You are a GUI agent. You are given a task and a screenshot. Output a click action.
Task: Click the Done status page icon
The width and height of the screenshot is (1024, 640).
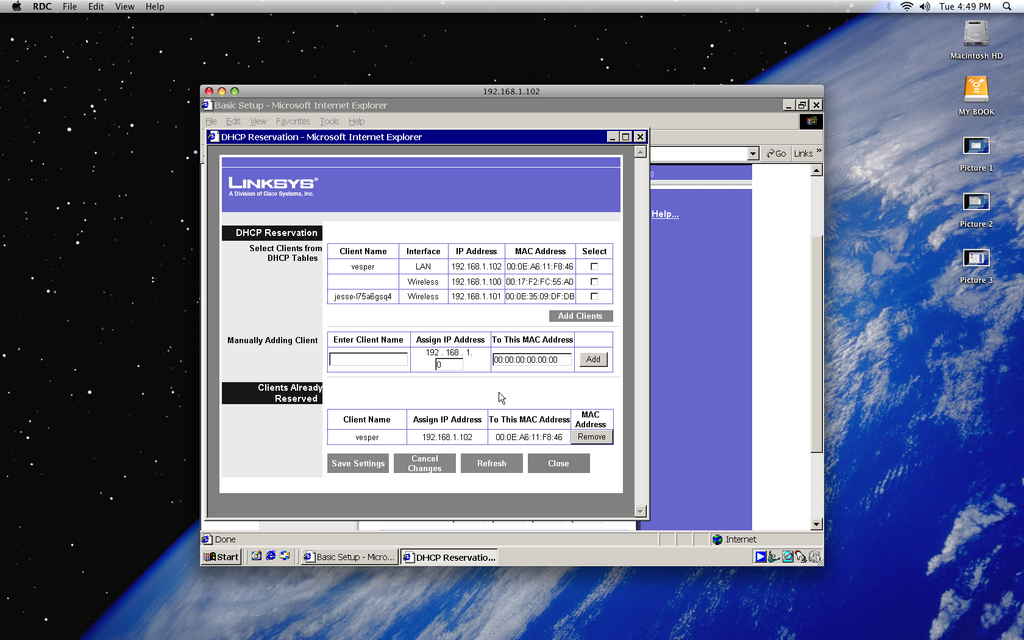tap(207, 539)
